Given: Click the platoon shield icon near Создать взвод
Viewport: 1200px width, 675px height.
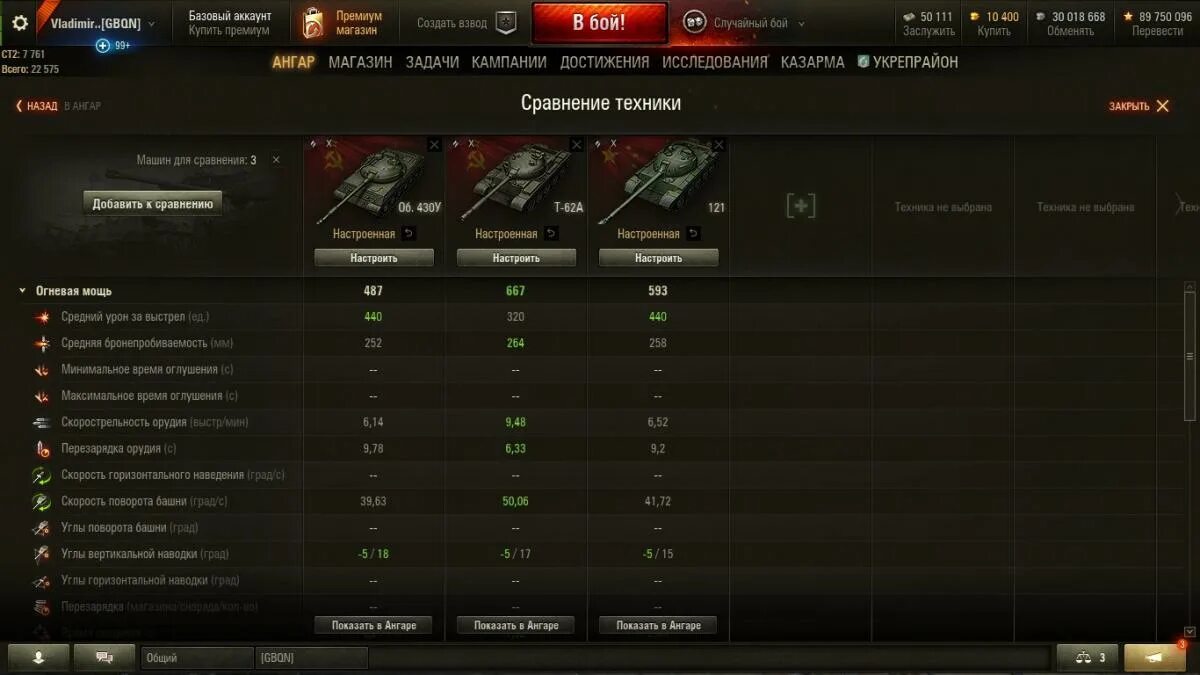Looking at the screenshot, I should point(506,23).
